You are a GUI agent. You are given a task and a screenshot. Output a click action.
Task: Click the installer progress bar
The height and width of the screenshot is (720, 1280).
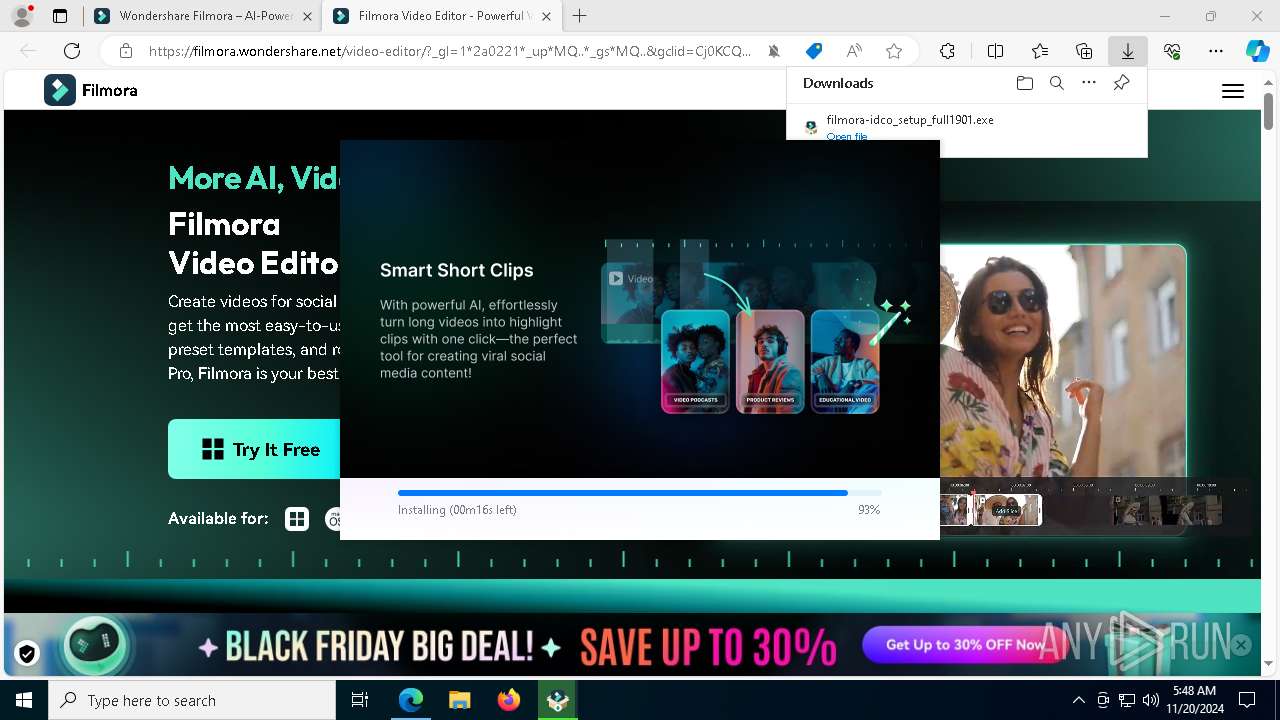(x=640, y=493)
